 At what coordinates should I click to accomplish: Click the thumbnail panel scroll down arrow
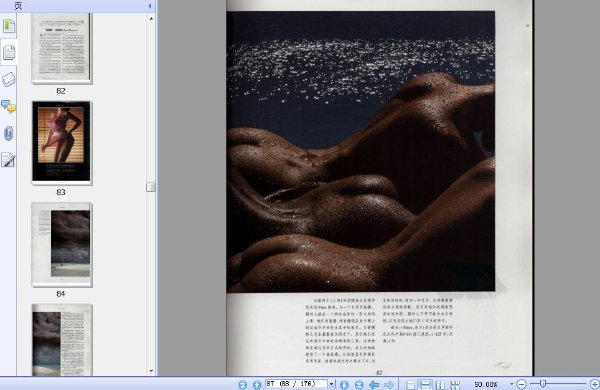point(151,370)
